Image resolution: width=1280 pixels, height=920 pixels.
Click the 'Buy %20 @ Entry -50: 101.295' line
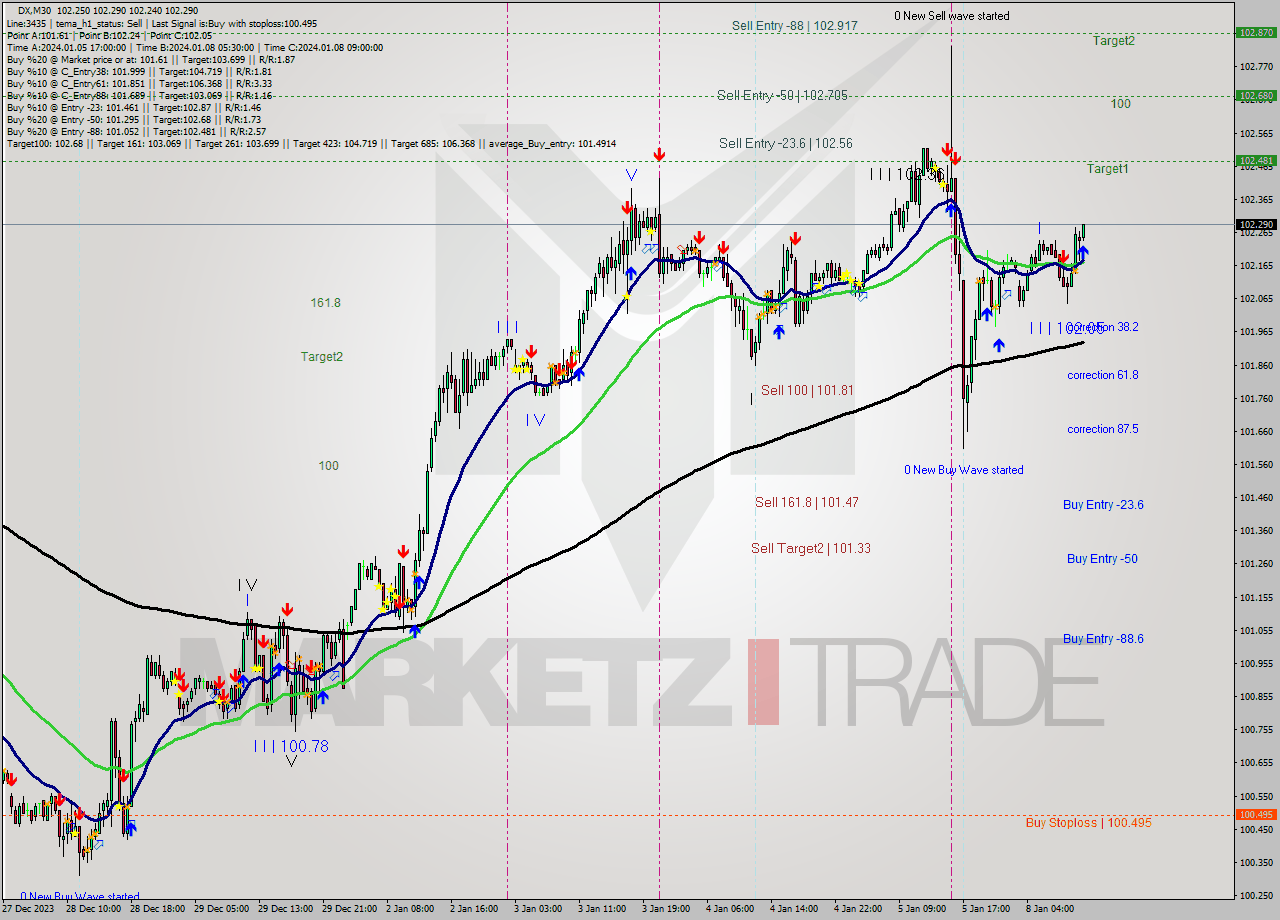(x=133, y=119)
